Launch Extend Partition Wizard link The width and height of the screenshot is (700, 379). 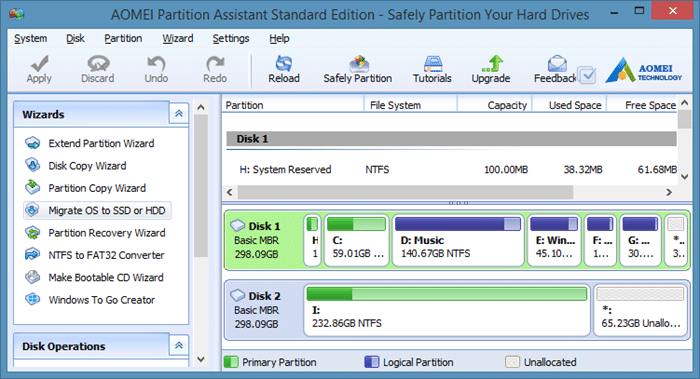pyautogui.click(x=101, y=143)
